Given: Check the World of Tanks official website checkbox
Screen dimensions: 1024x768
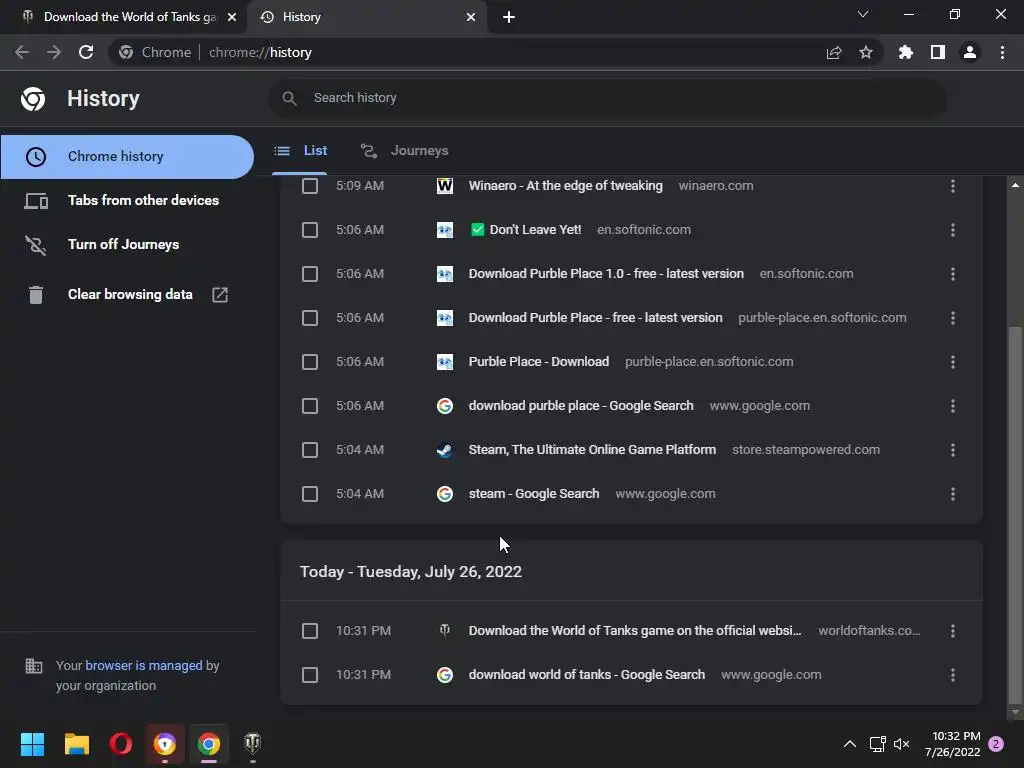Looking at the screenshot, I should [310, 631].
